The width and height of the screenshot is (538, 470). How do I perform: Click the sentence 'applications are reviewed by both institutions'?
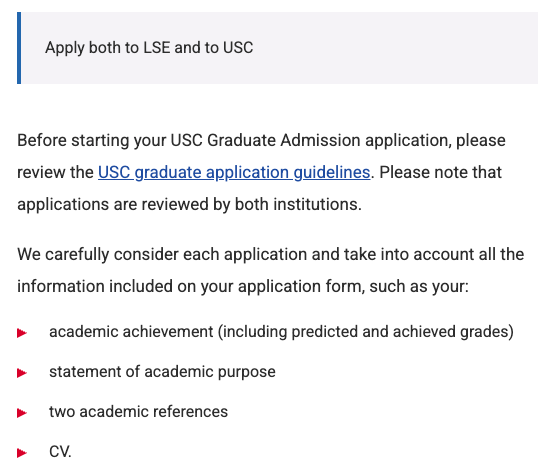tap(189, 205)
